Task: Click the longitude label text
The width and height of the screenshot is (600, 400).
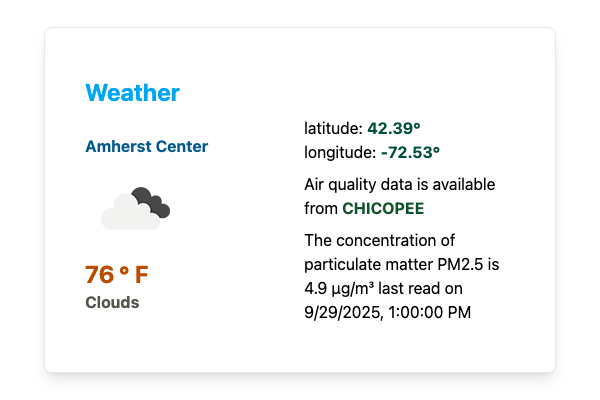Action: 340,152
